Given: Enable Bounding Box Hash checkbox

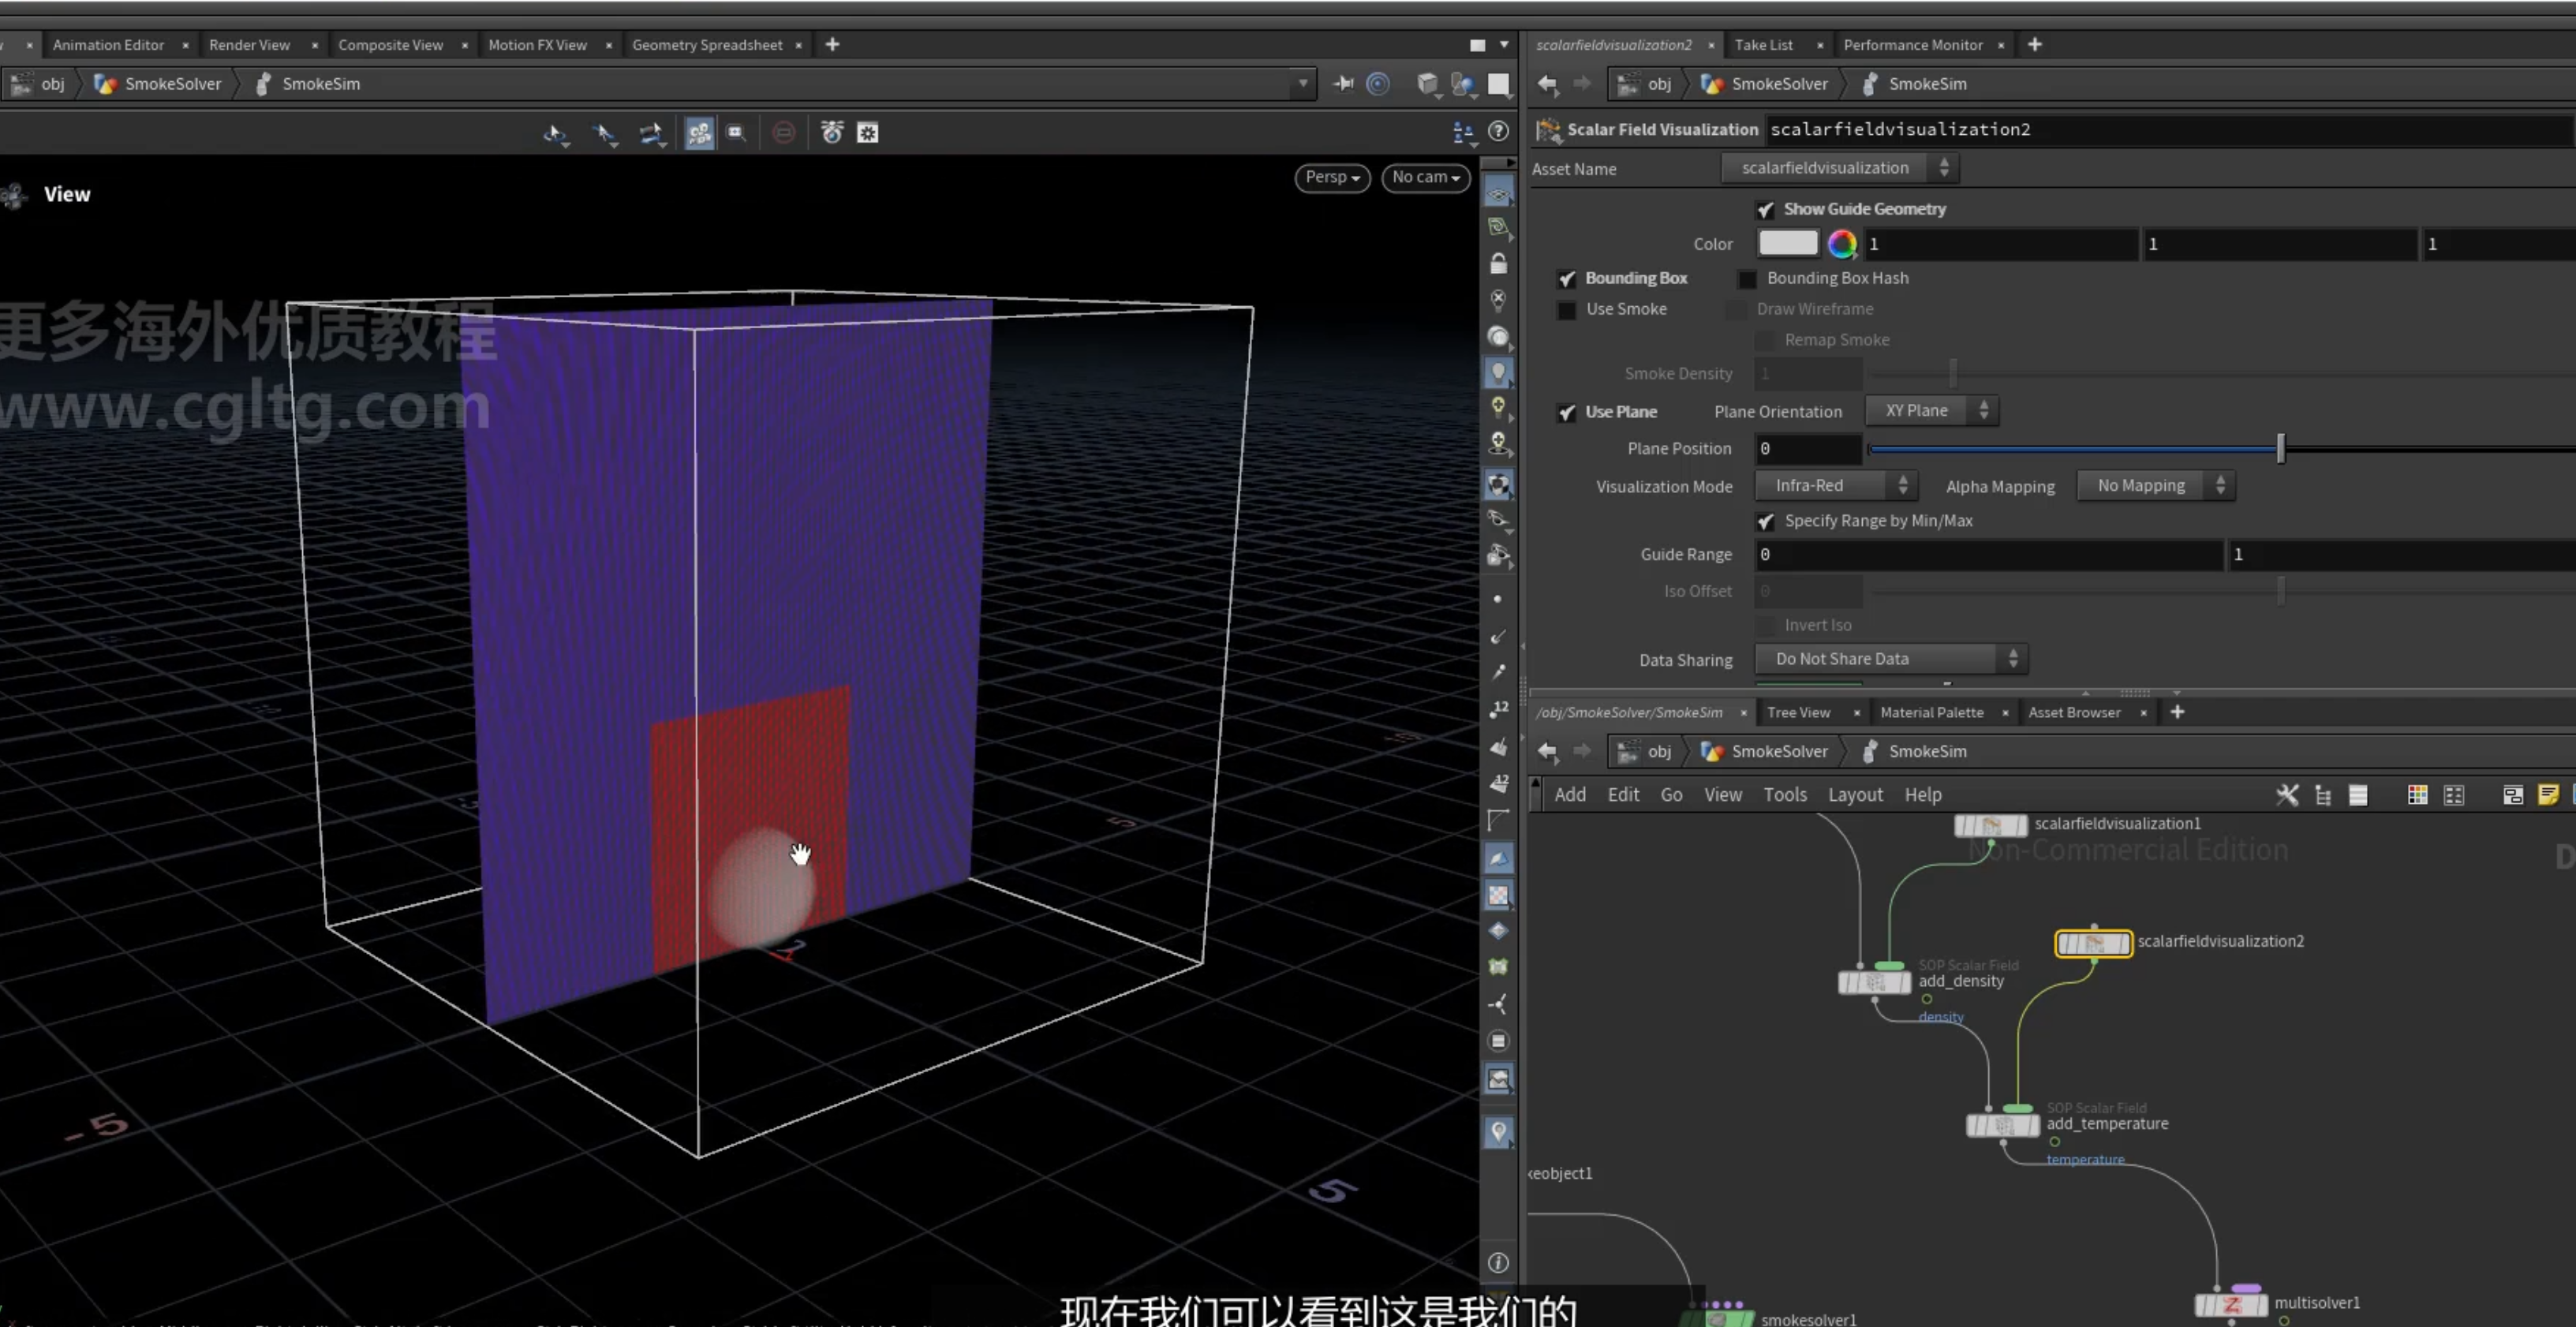Looking at the screenshot, I should click(1747, 279).
